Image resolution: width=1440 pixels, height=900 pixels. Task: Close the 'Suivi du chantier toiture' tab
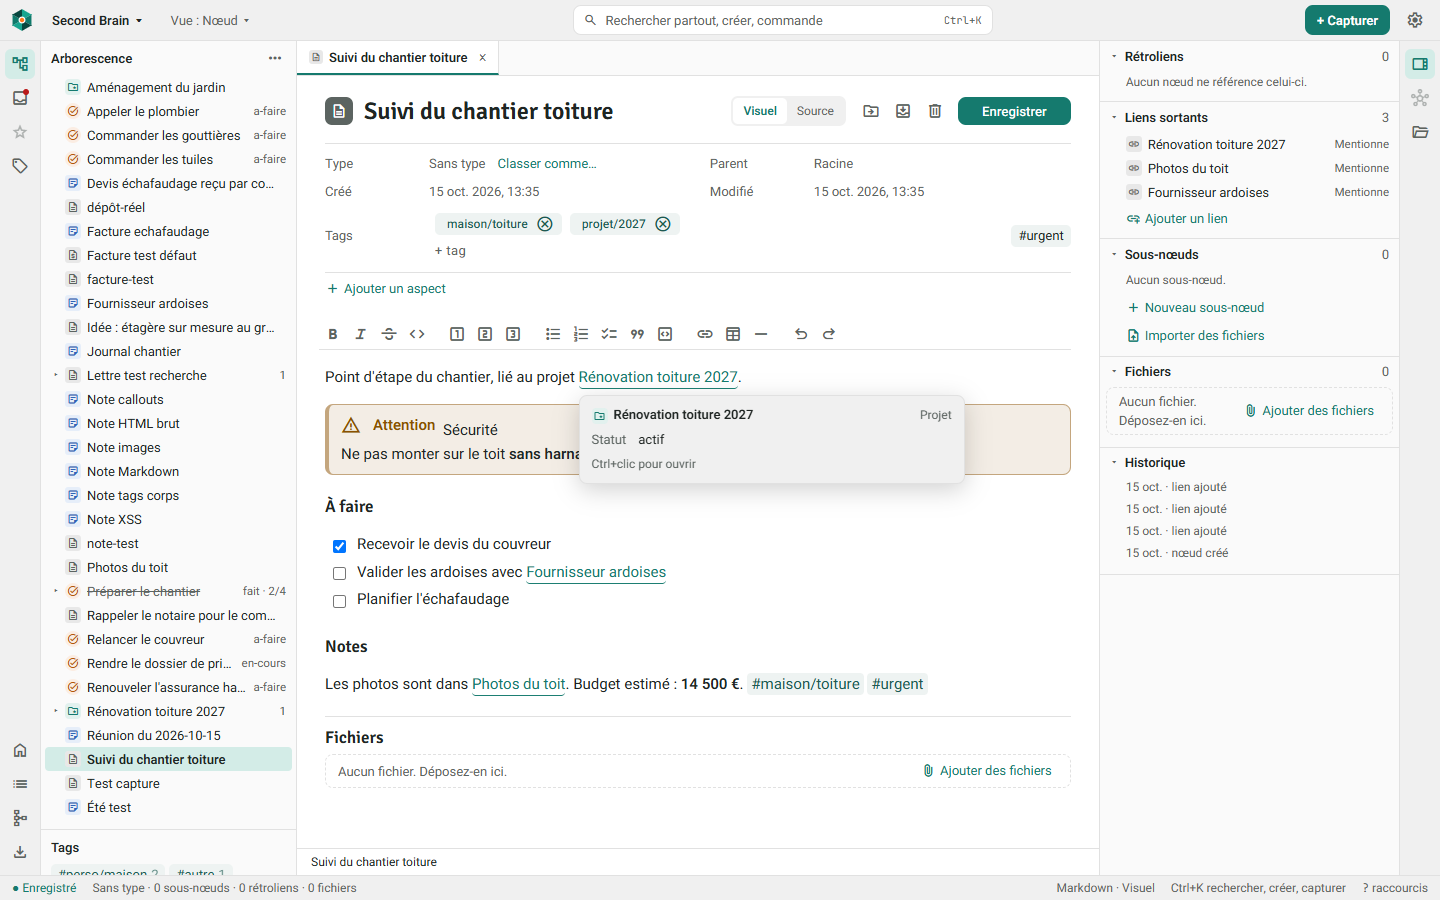click(x=482, y=58)
